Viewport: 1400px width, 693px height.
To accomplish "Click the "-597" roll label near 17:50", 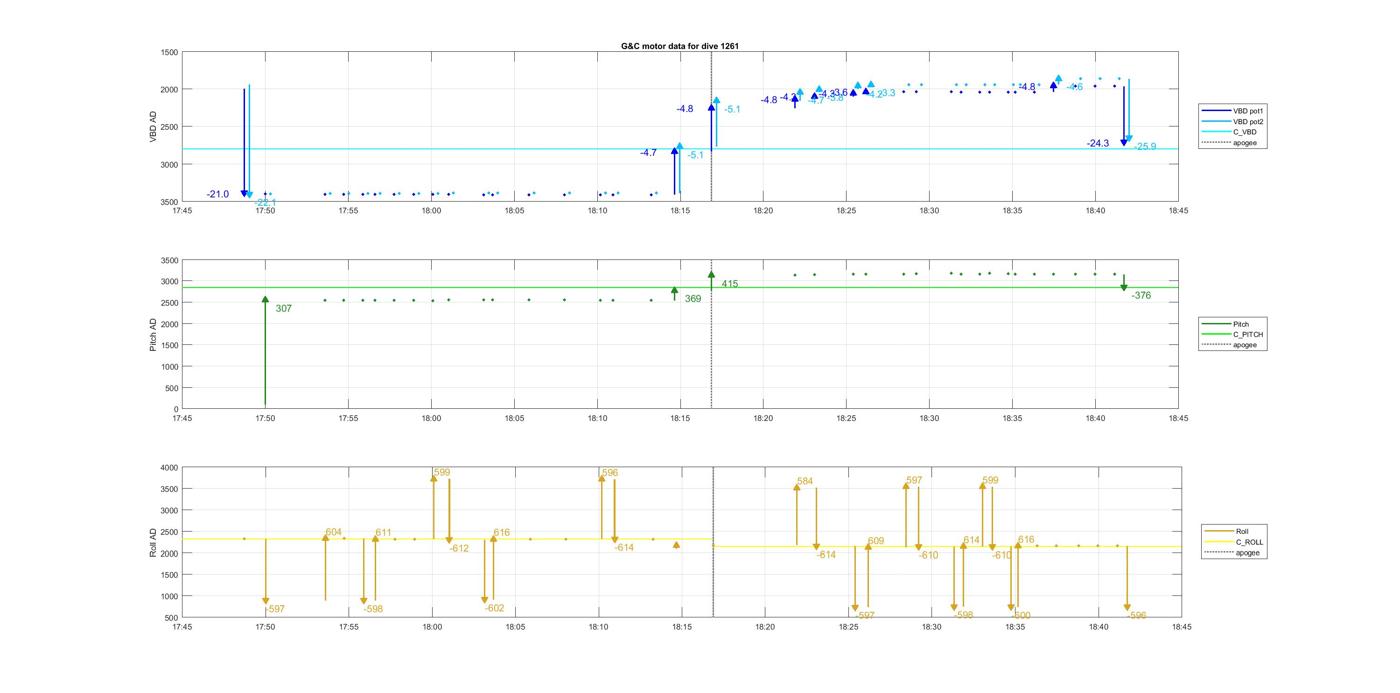I will click(275, 609).
